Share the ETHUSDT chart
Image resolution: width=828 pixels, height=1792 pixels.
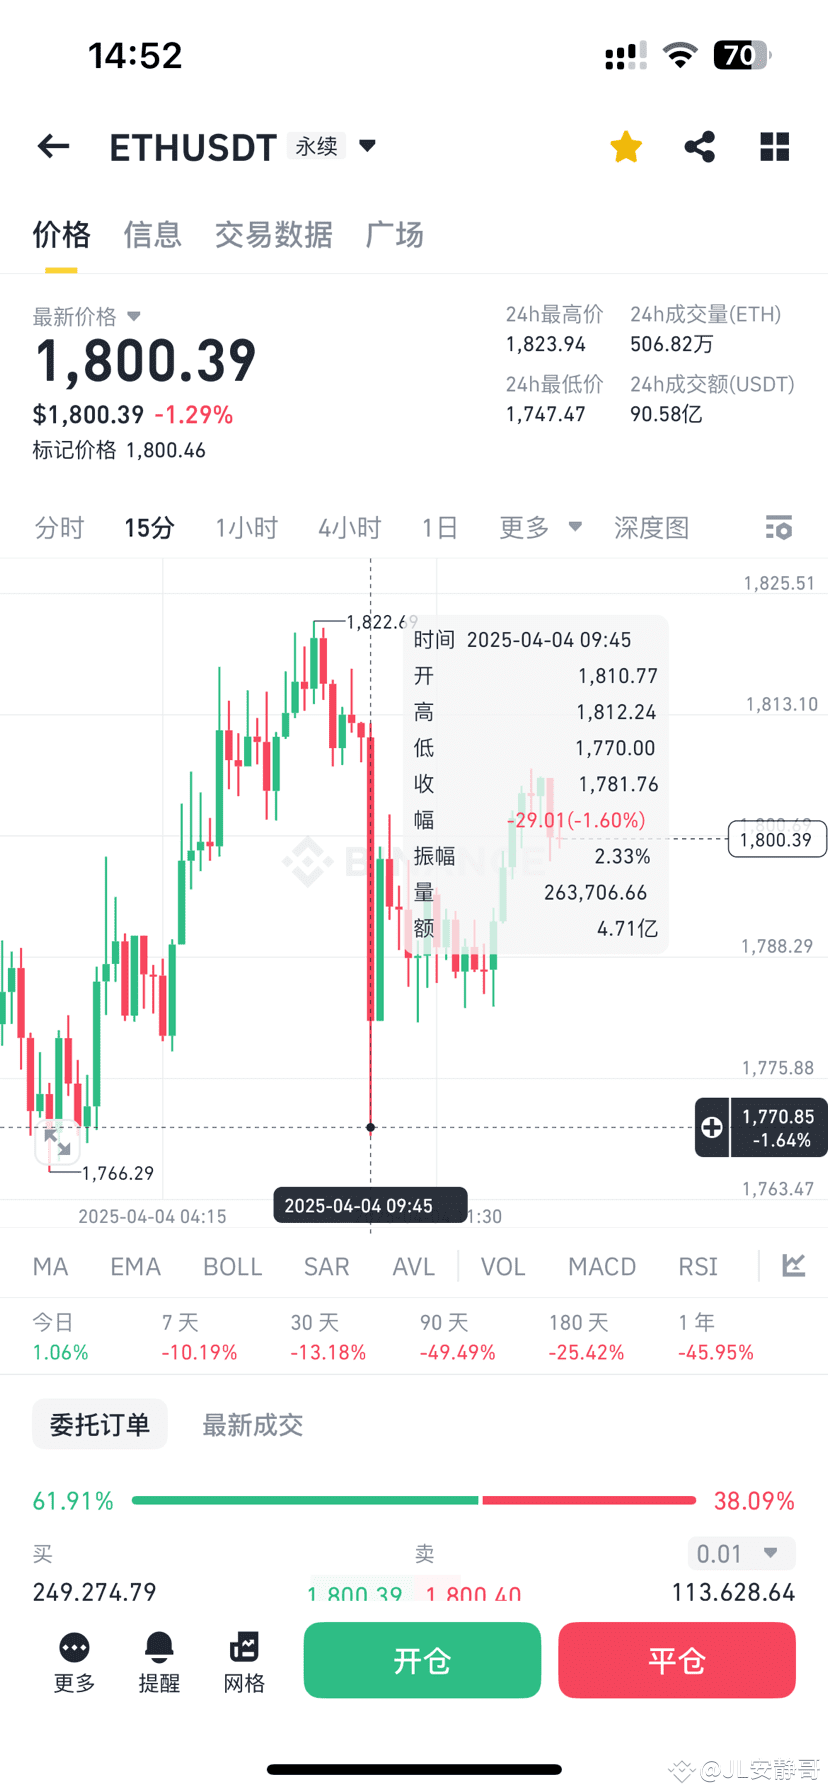[x=699, y=146]
